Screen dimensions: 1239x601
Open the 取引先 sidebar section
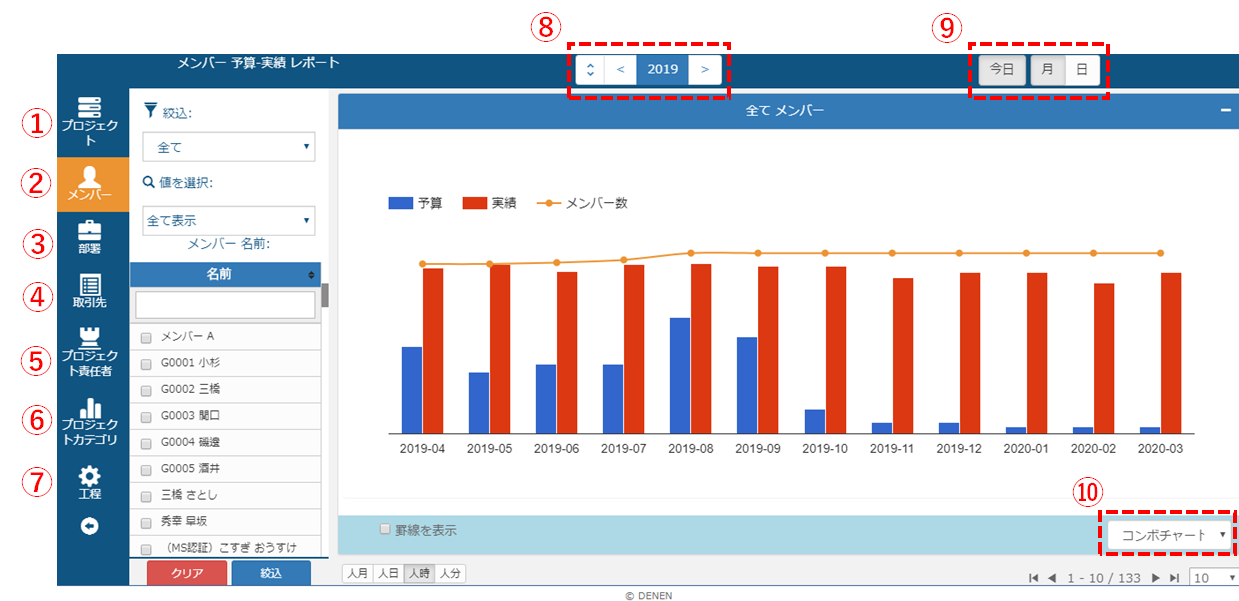point(90,291)
